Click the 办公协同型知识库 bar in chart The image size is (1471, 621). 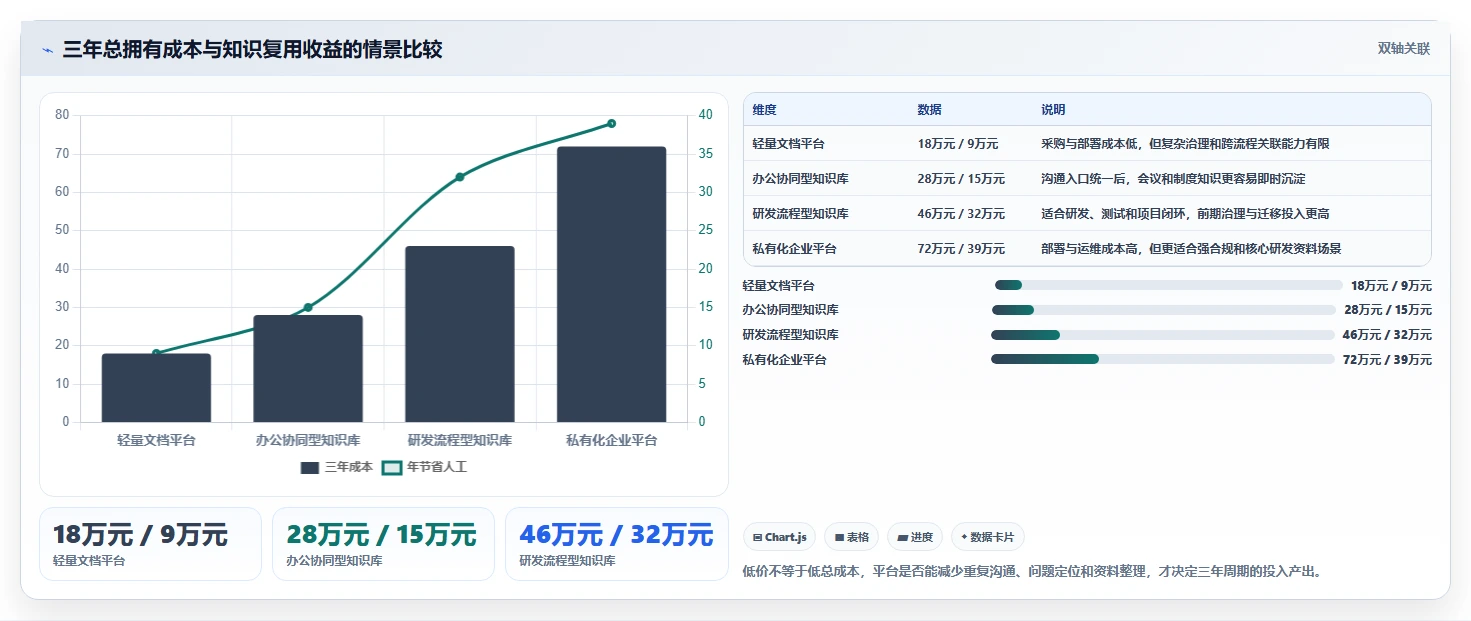pos(308,369)
